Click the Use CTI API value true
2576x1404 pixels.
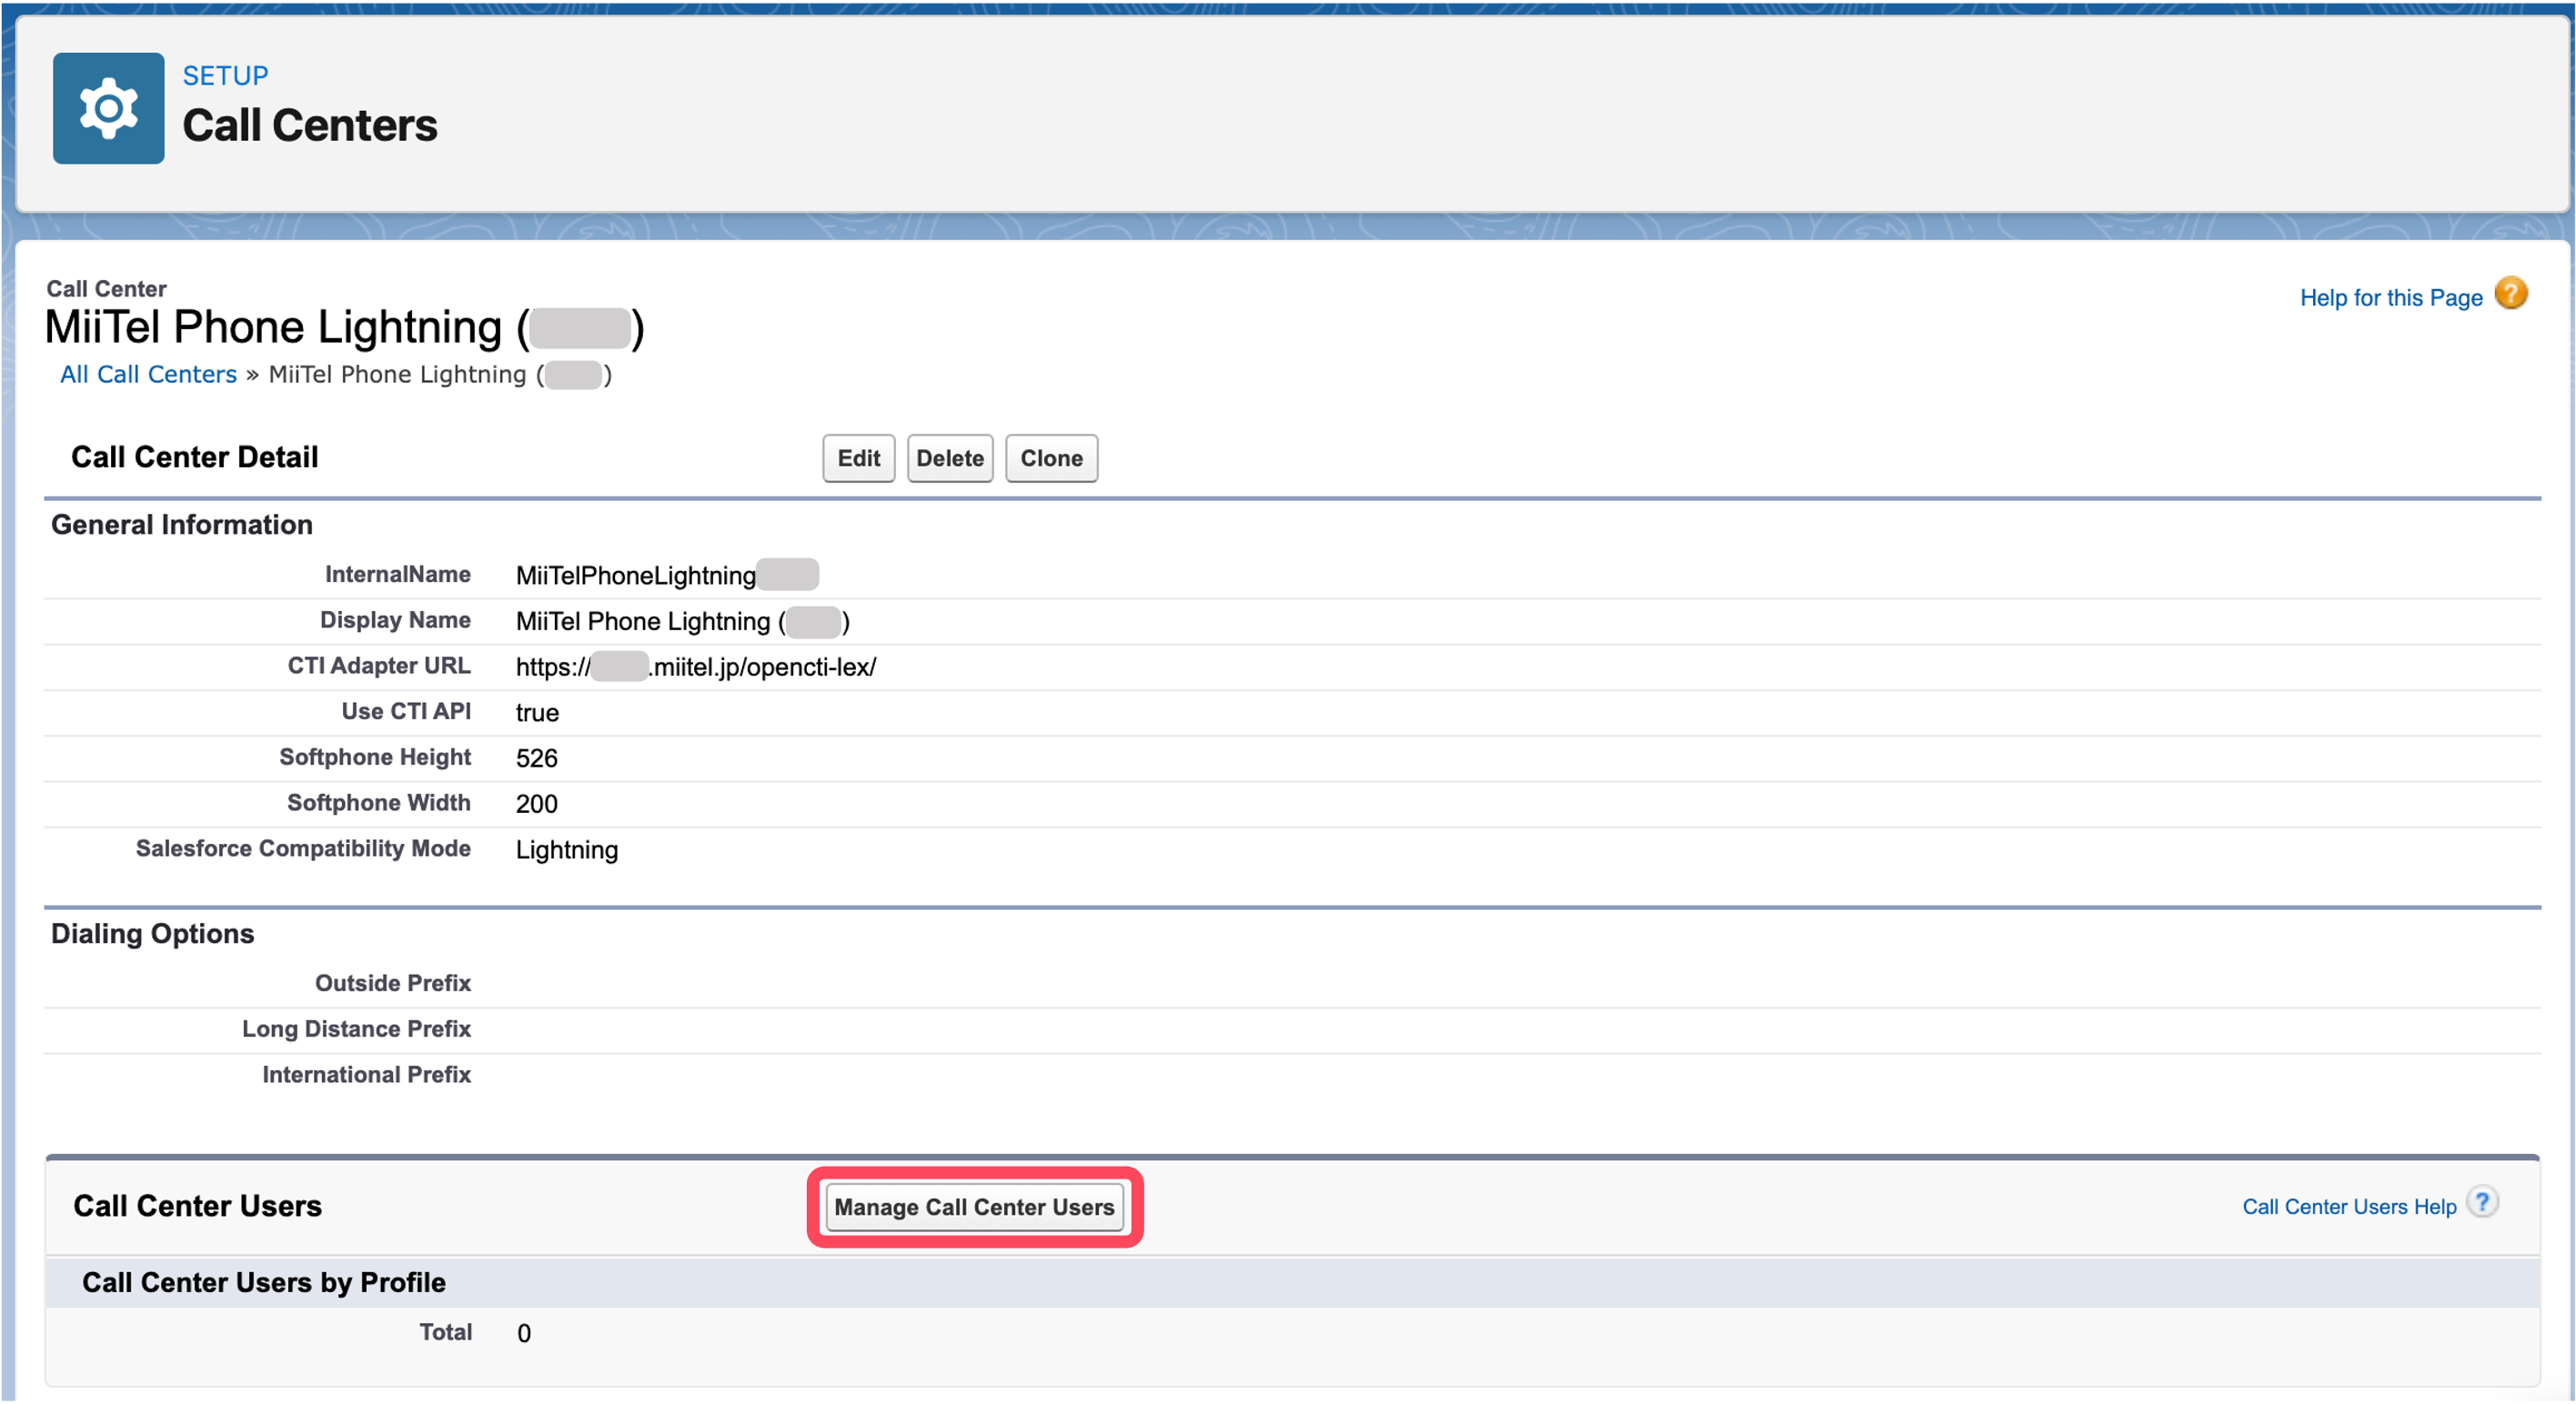[537, 713]
